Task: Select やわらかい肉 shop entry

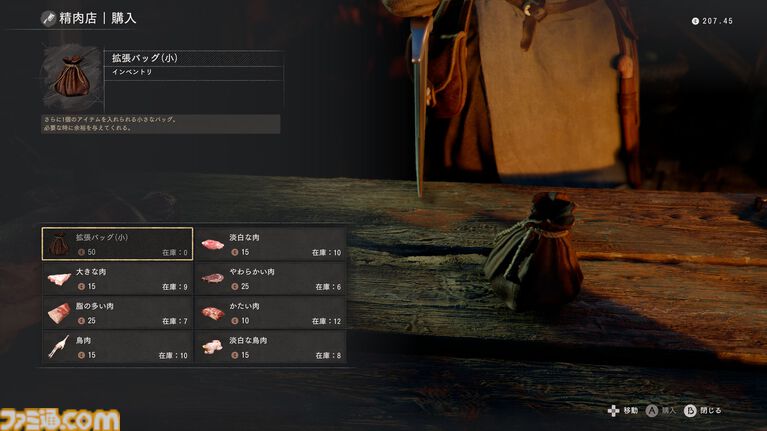Action: click(271, 278)
